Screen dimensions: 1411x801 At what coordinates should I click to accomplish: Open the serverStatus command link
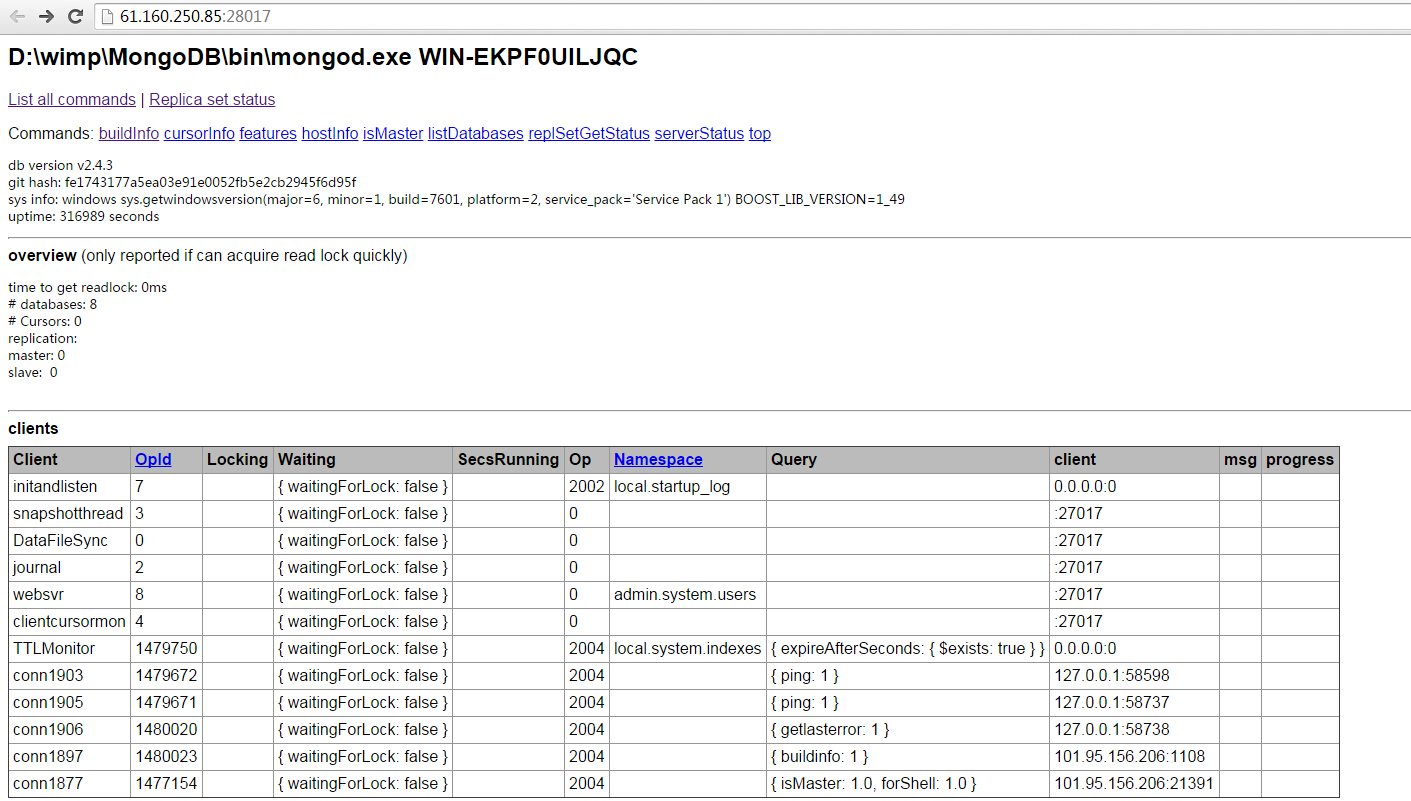[699, 133]
